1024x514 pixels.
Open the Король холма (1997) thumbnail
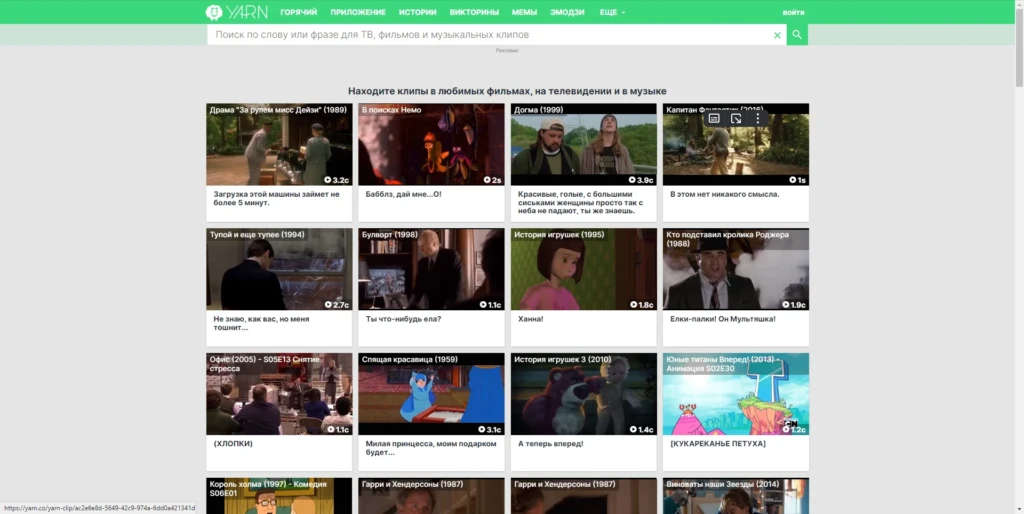coord(279,496)
